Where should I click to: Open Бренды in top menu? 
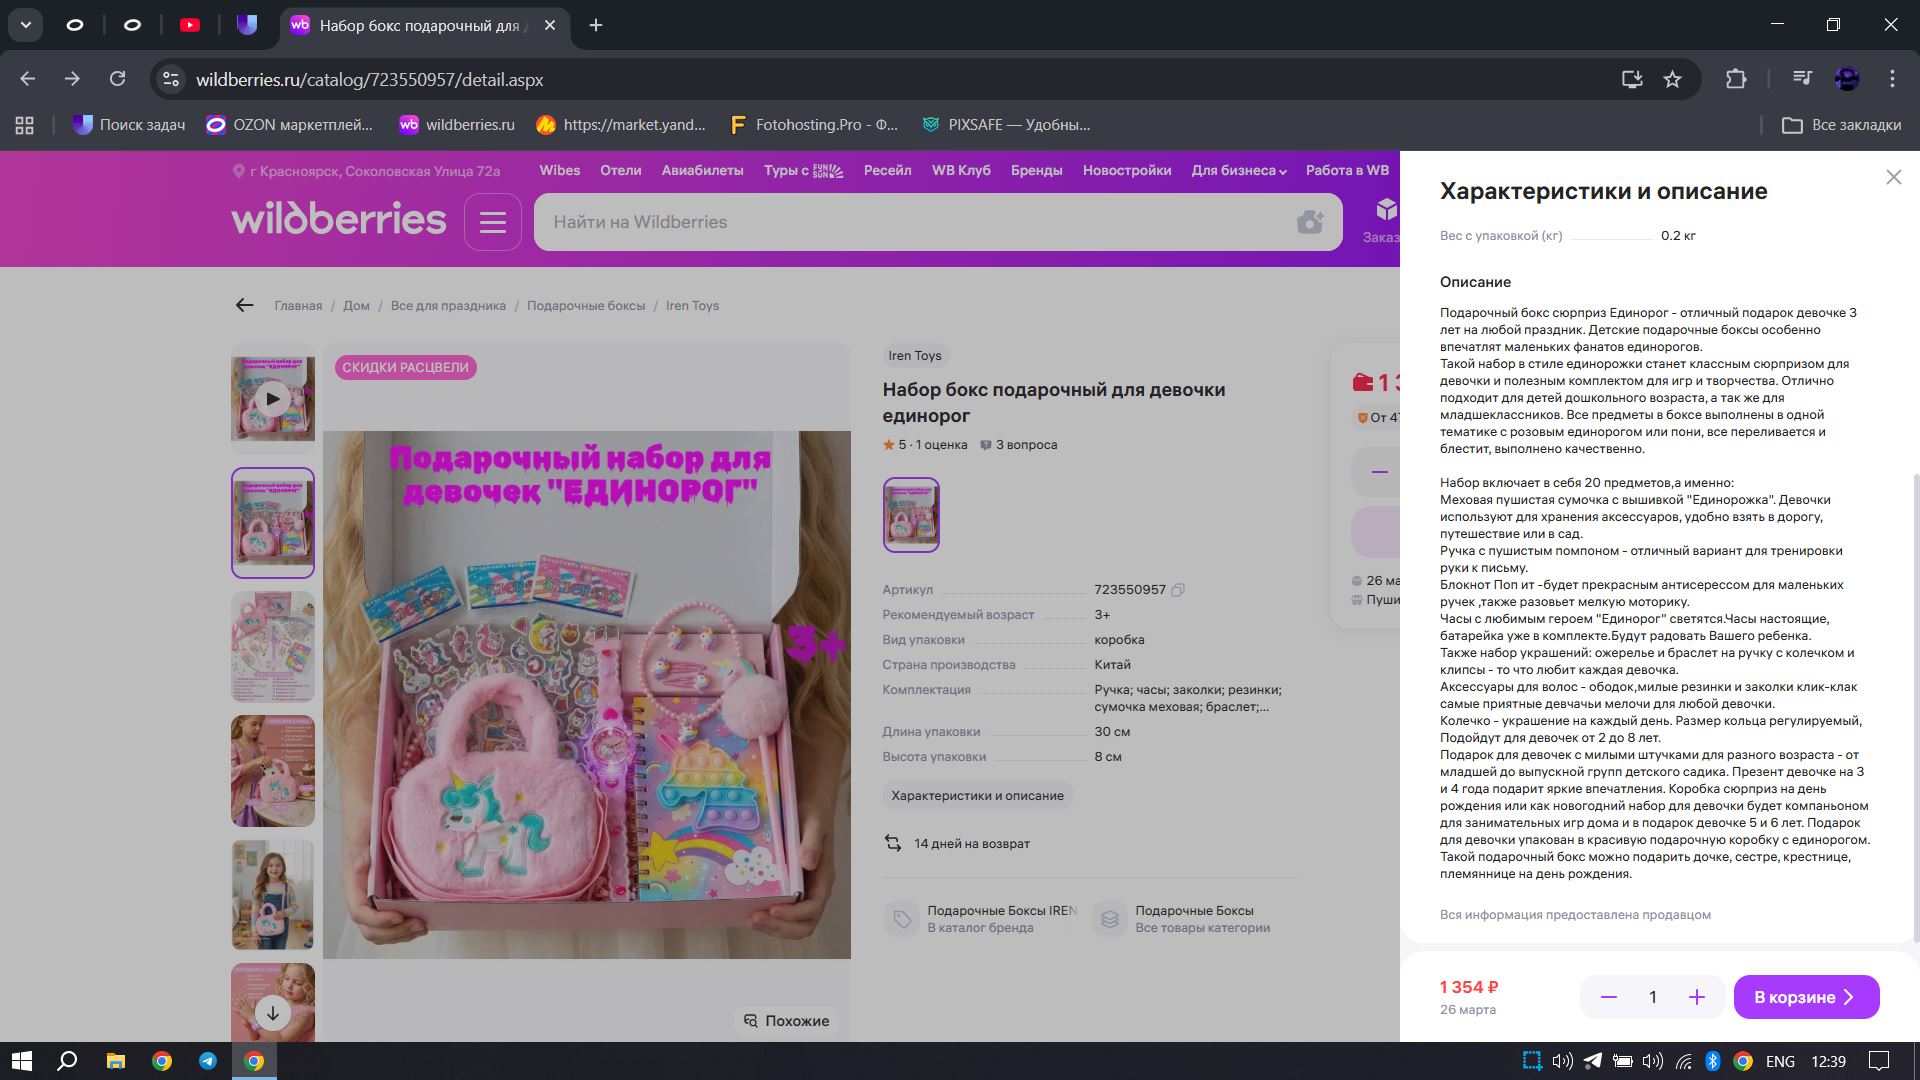coord(1035,171)
